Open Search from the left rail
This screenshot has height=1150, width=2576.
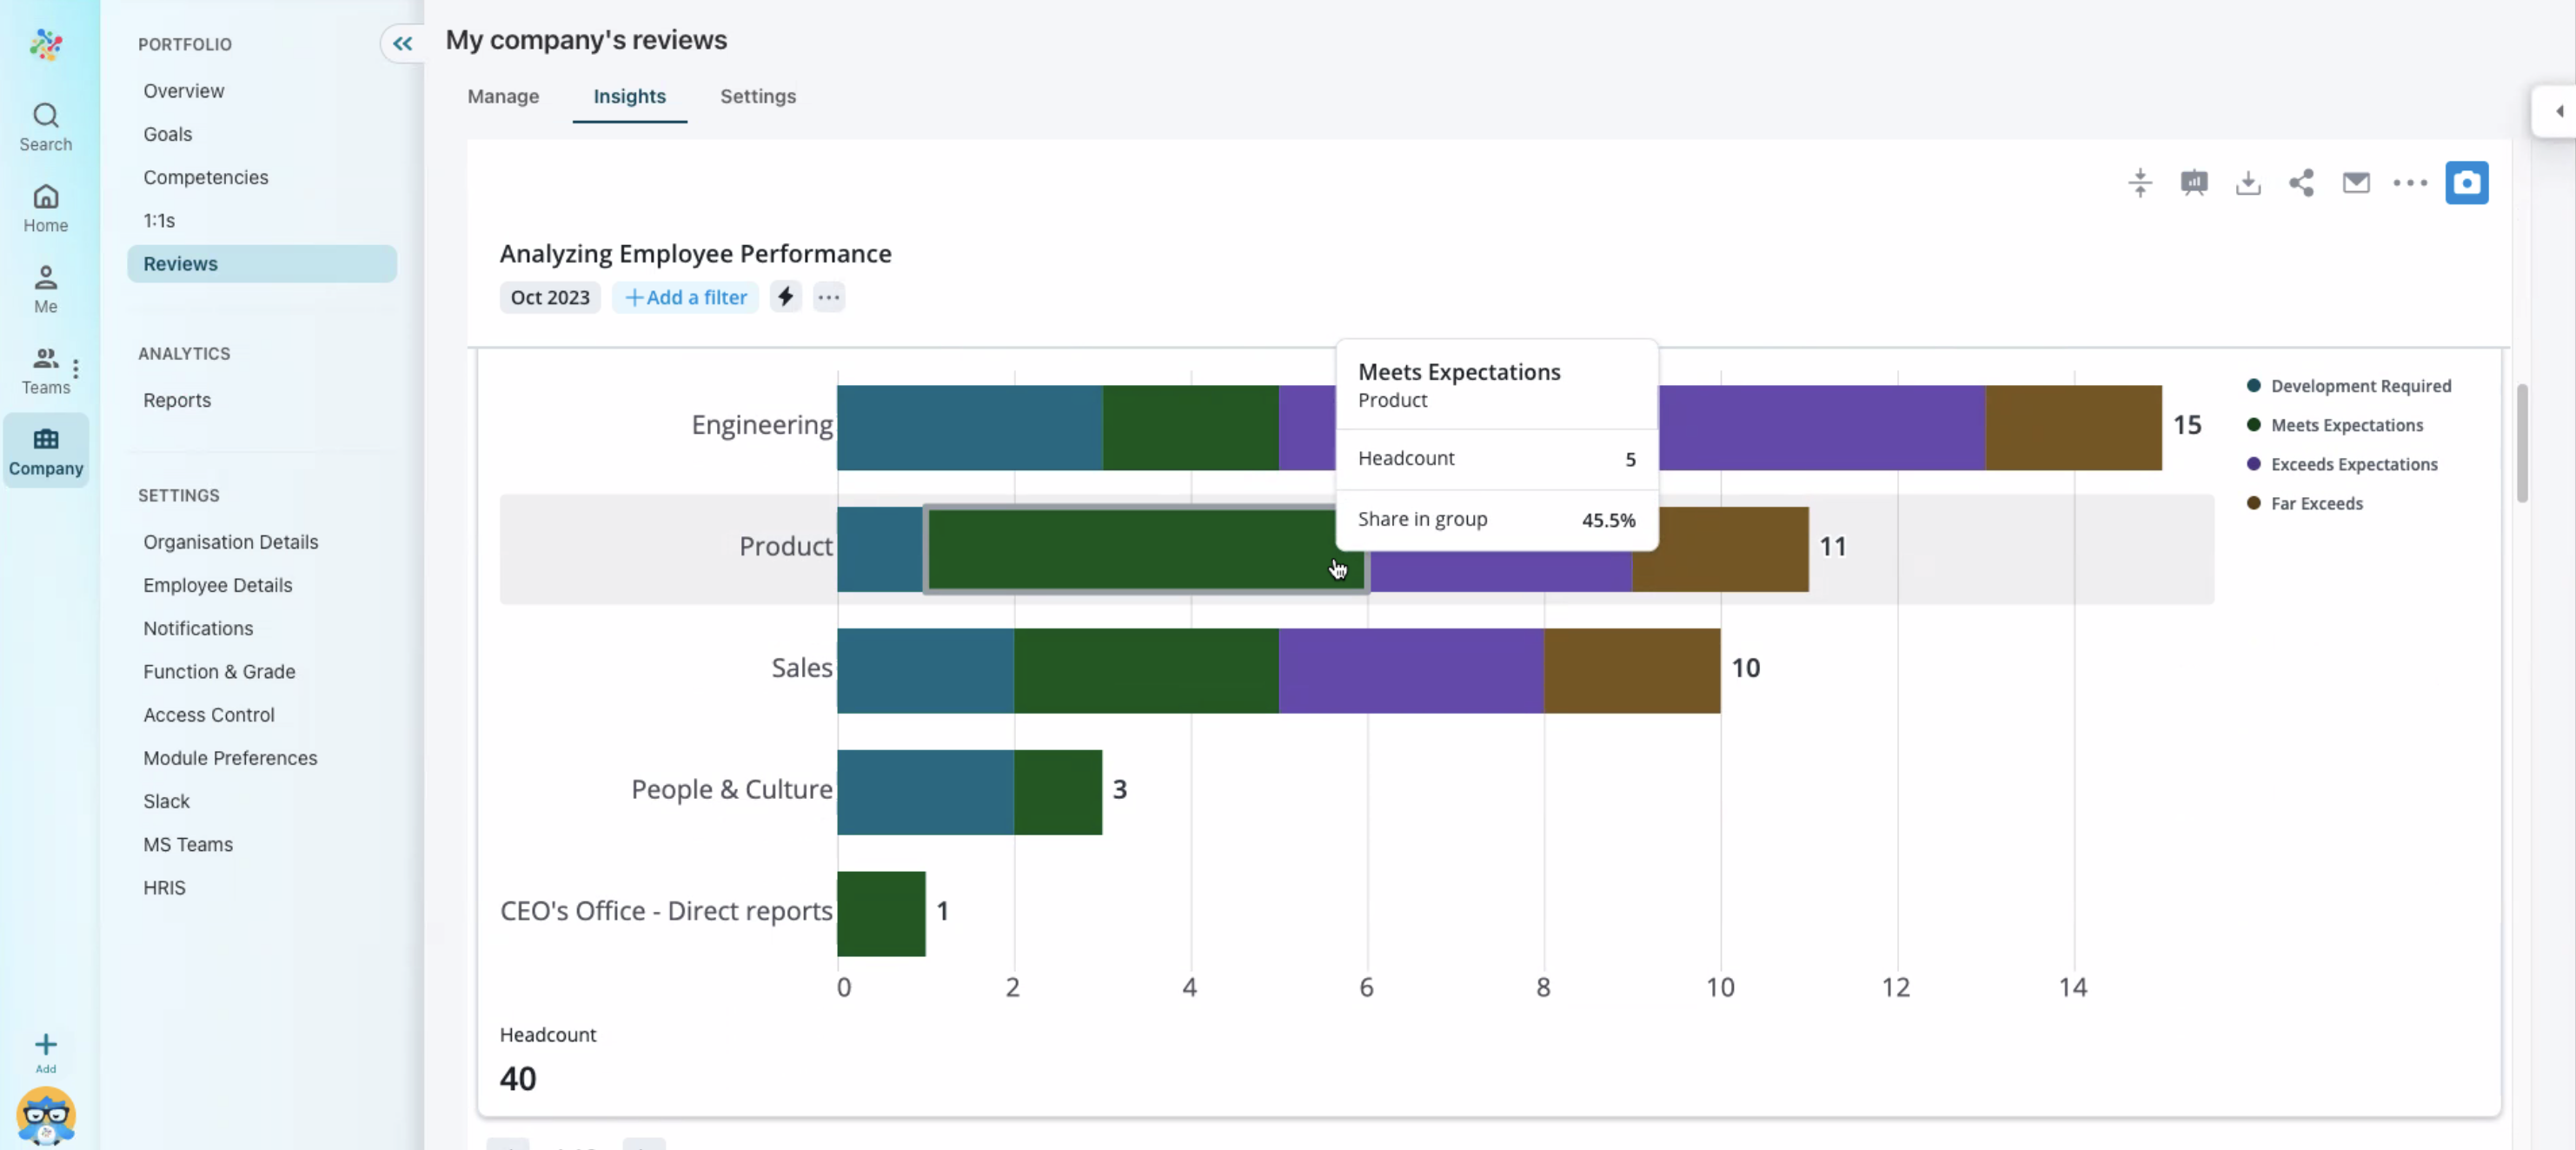tap(46, 127)
